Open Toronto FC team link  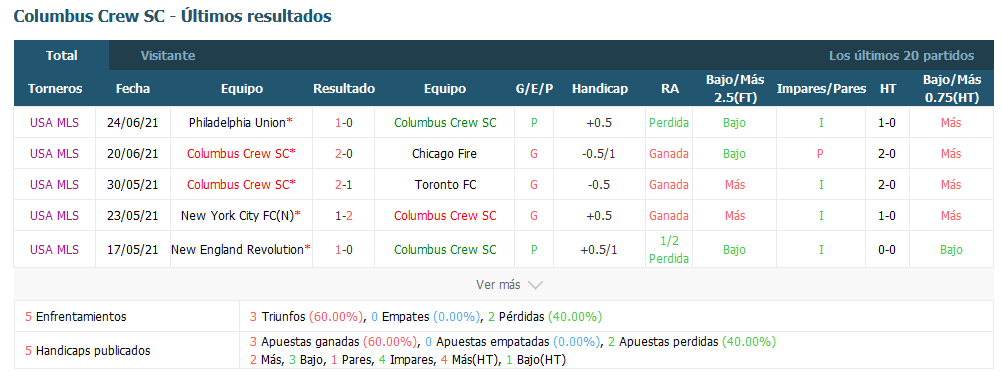[x=444, y=185]
